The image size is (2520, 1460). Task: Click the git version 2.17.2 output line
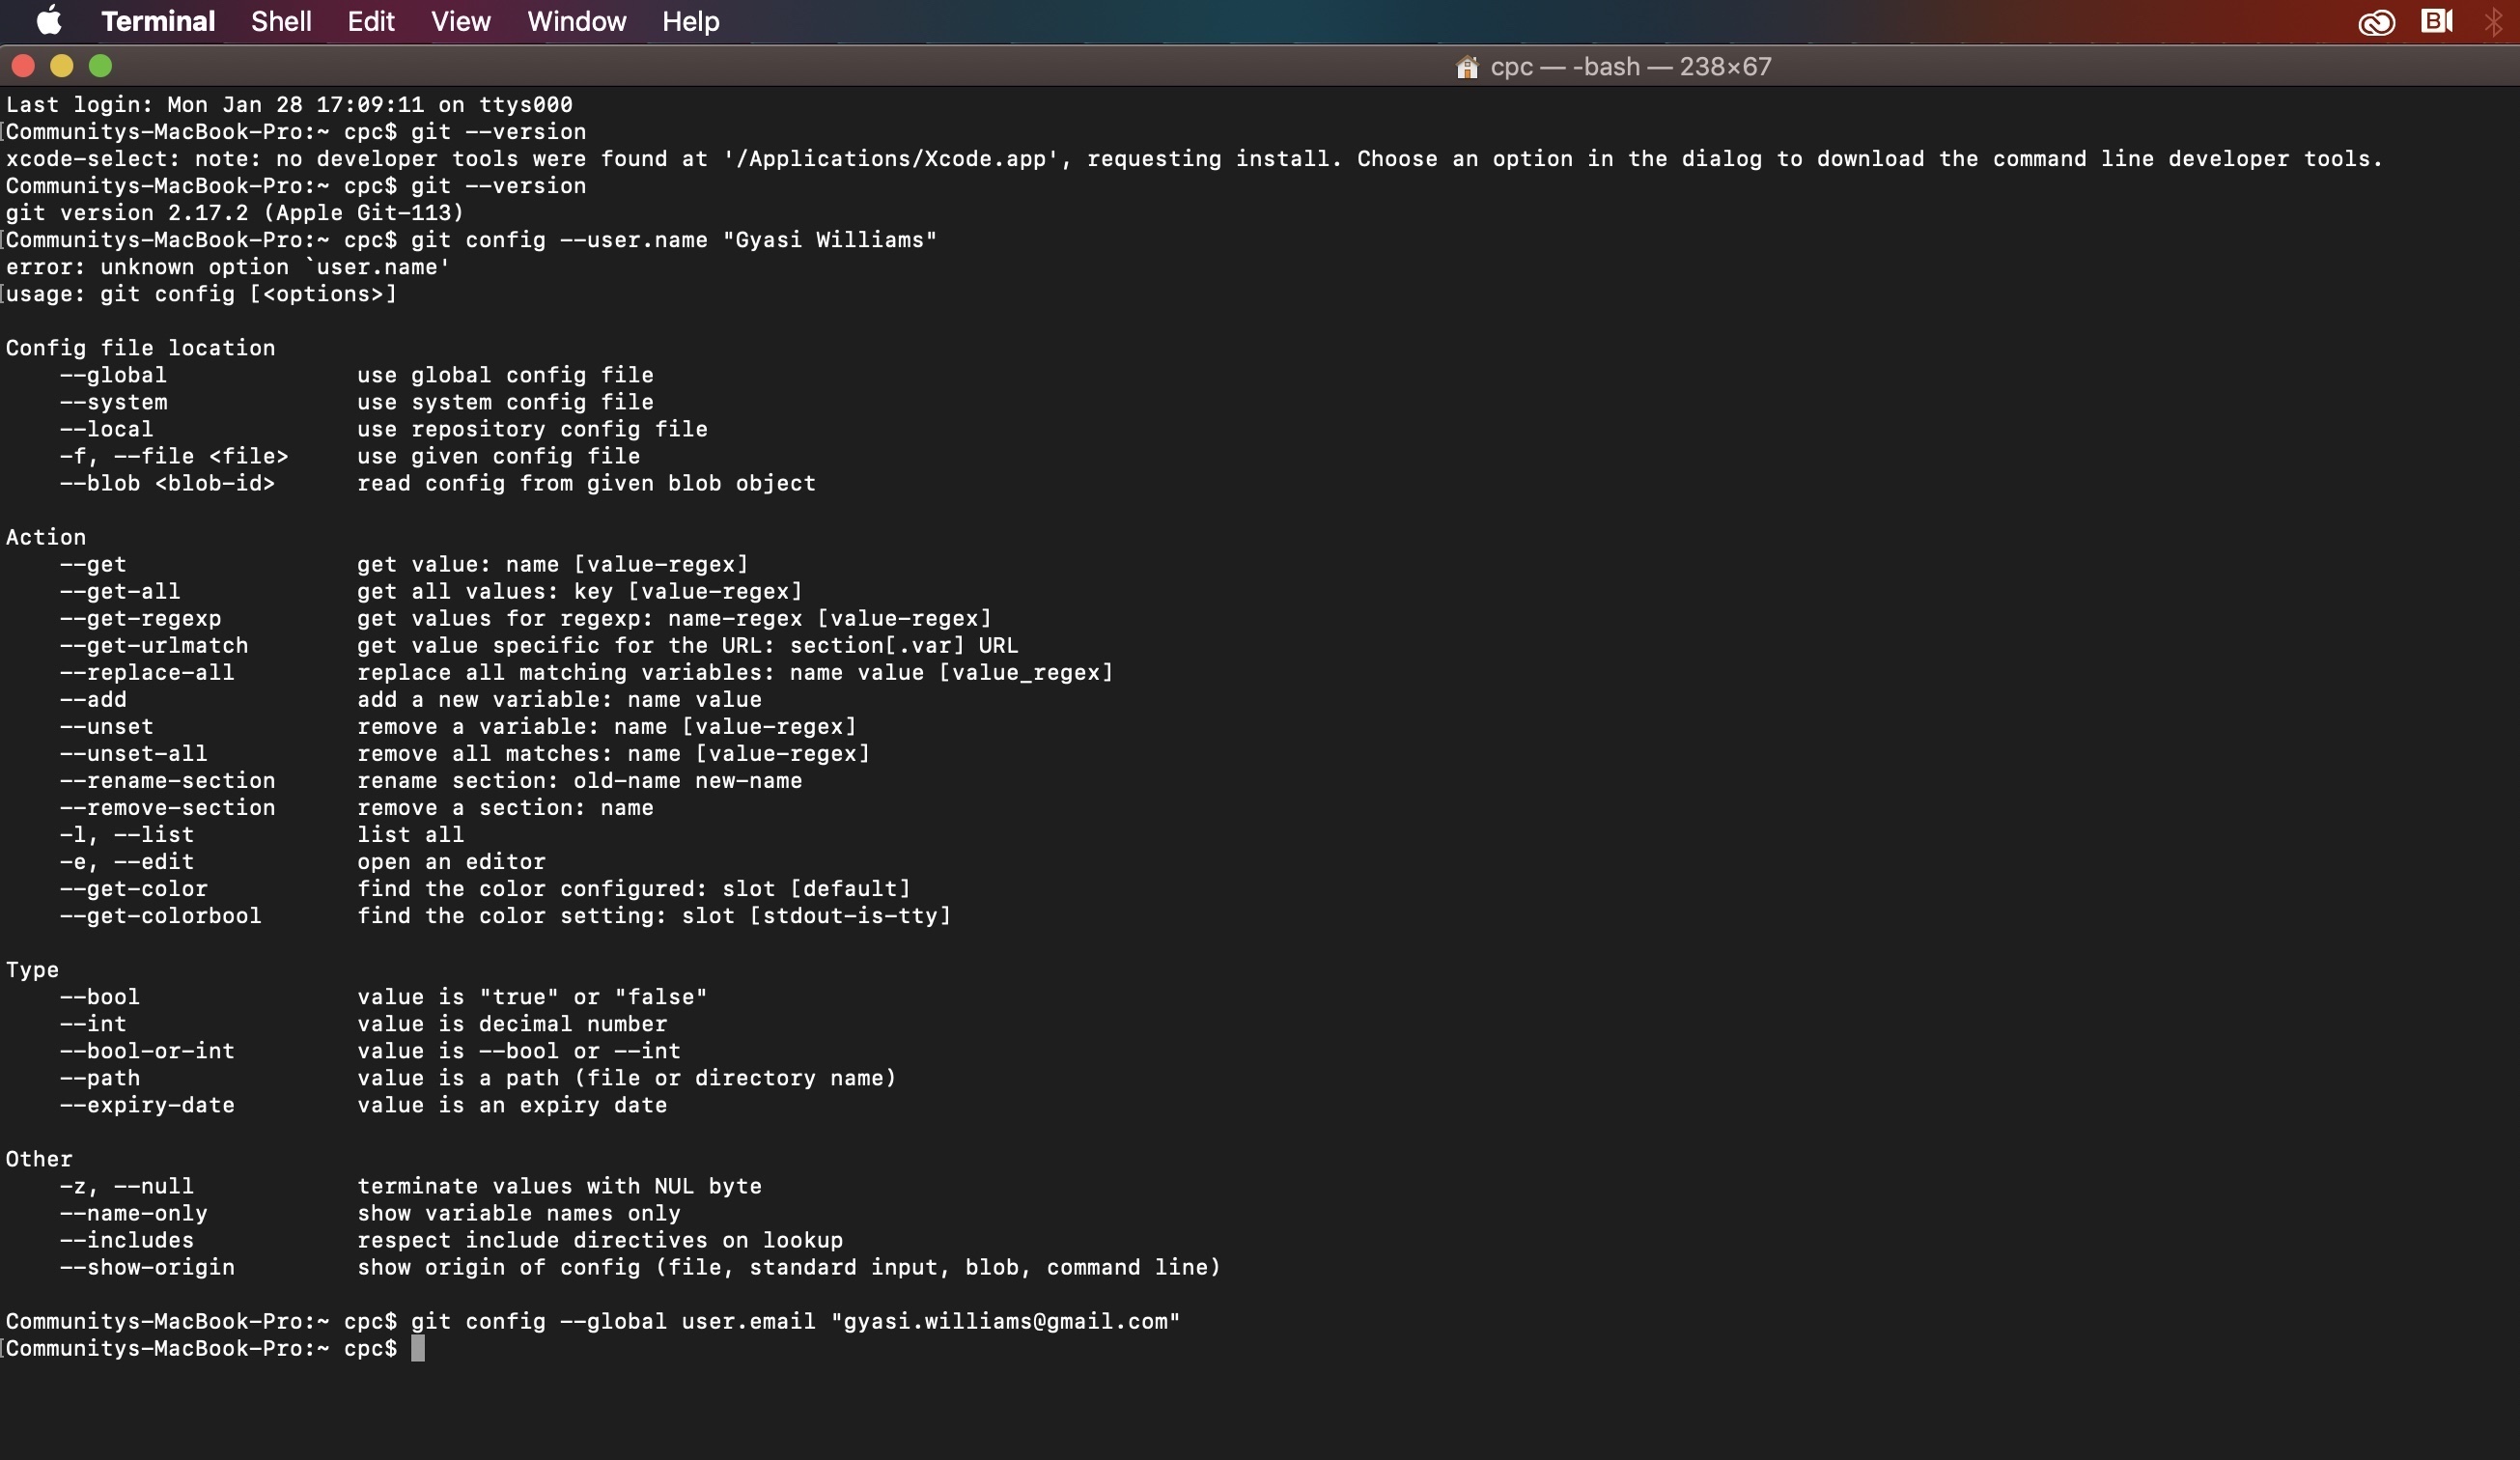click(x=232, y=212)
